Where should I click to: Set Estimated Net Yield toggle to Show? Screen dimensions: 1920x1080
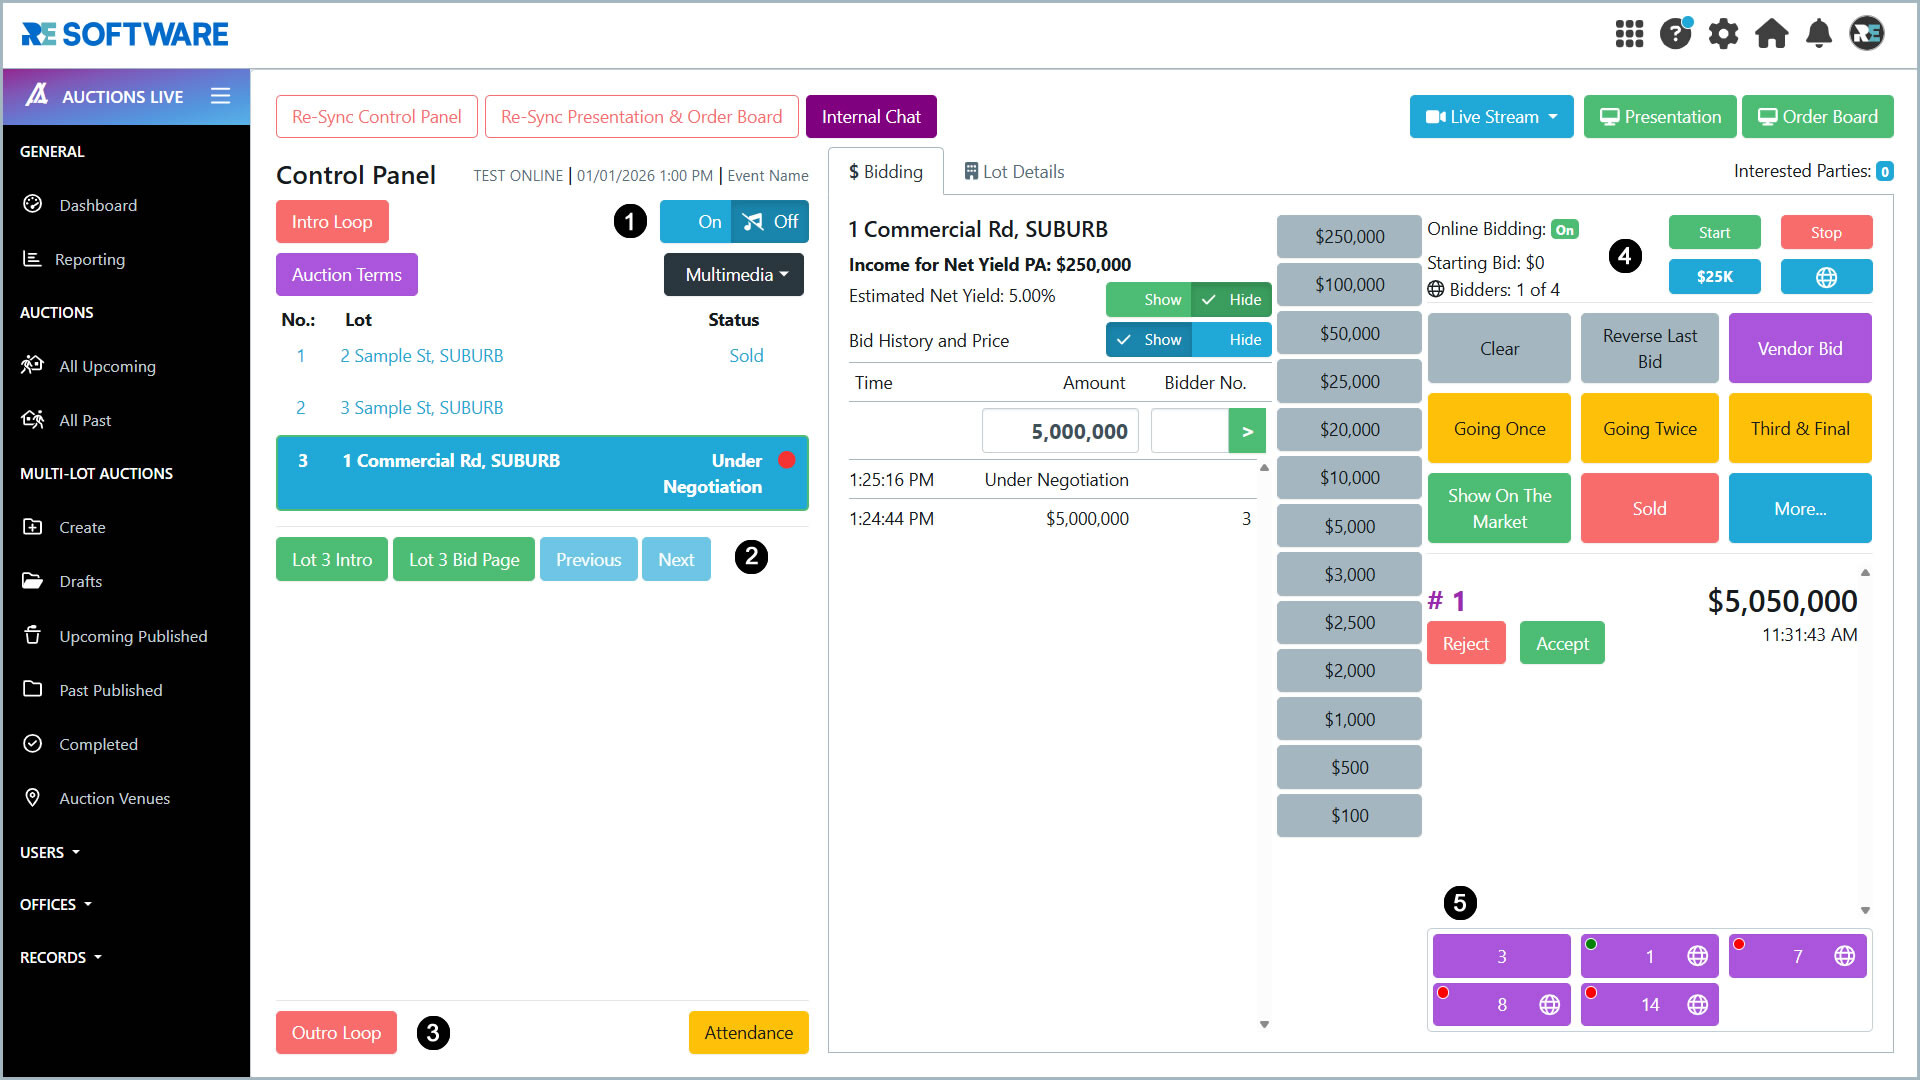point(1148,299)
